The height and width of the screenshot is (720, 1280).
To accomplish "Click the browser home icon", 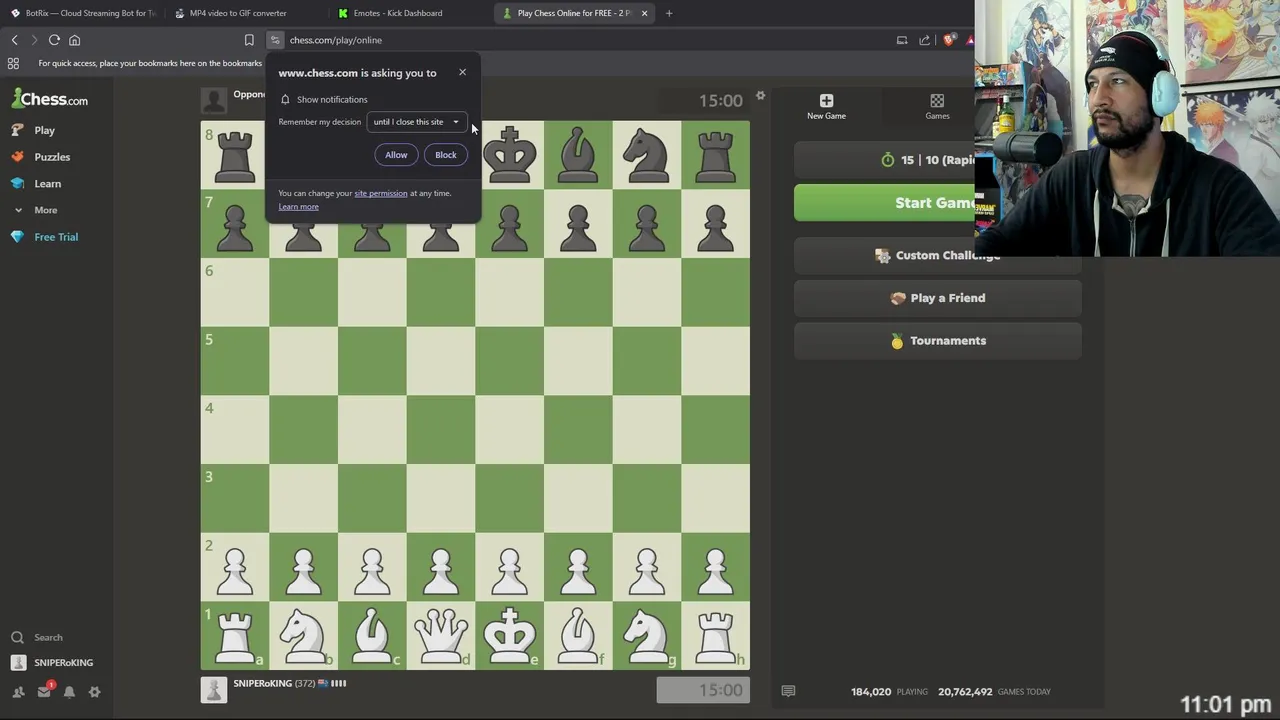I will pyautogui.click(x=74, y=40).
